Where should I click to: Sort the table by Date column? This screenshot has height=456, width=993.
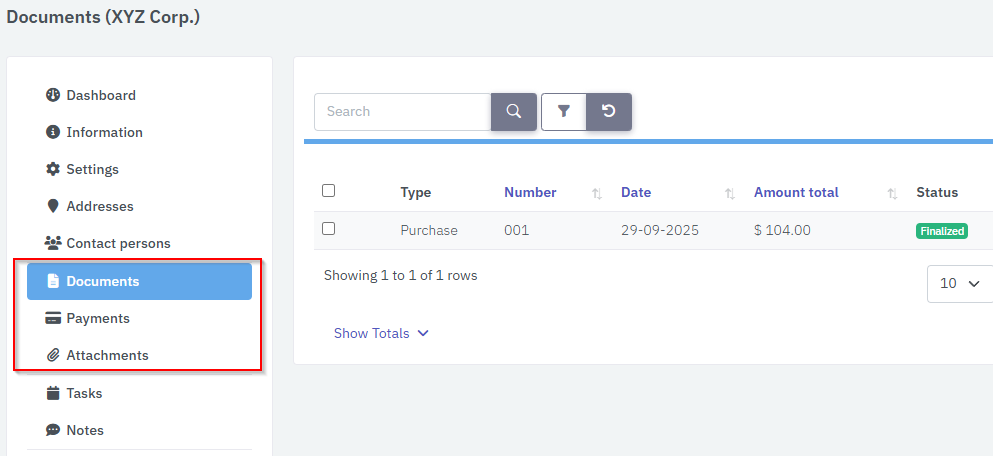[636, 192]
